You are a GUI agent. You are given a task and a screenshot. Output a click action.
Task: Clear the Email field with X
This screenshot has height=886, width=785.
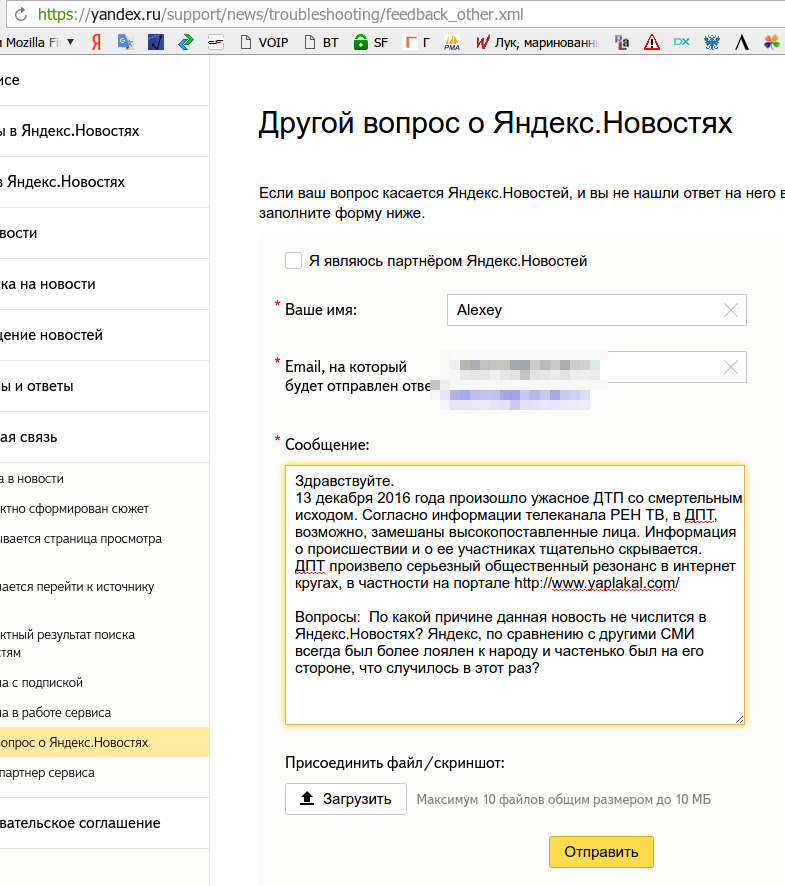click(x=731, y=367)
